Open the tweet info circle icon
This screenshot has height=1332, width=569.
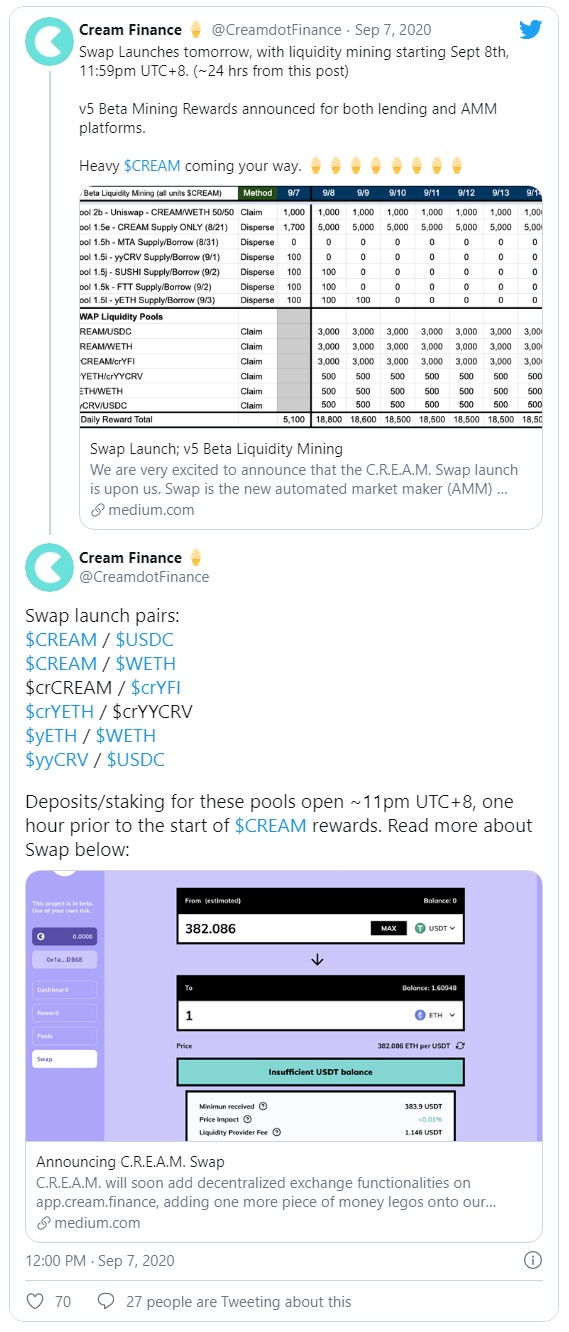click(x=533, y=1259)
